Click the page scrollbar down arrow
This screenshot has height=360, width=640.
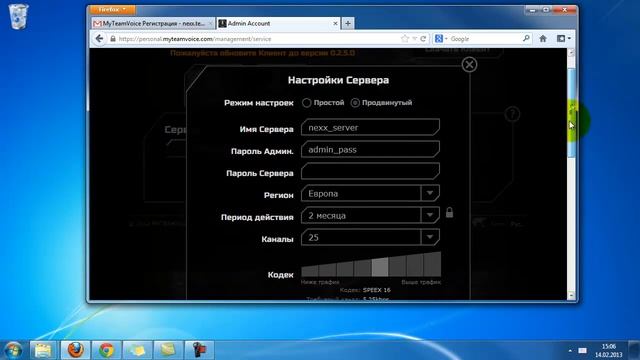571,295
